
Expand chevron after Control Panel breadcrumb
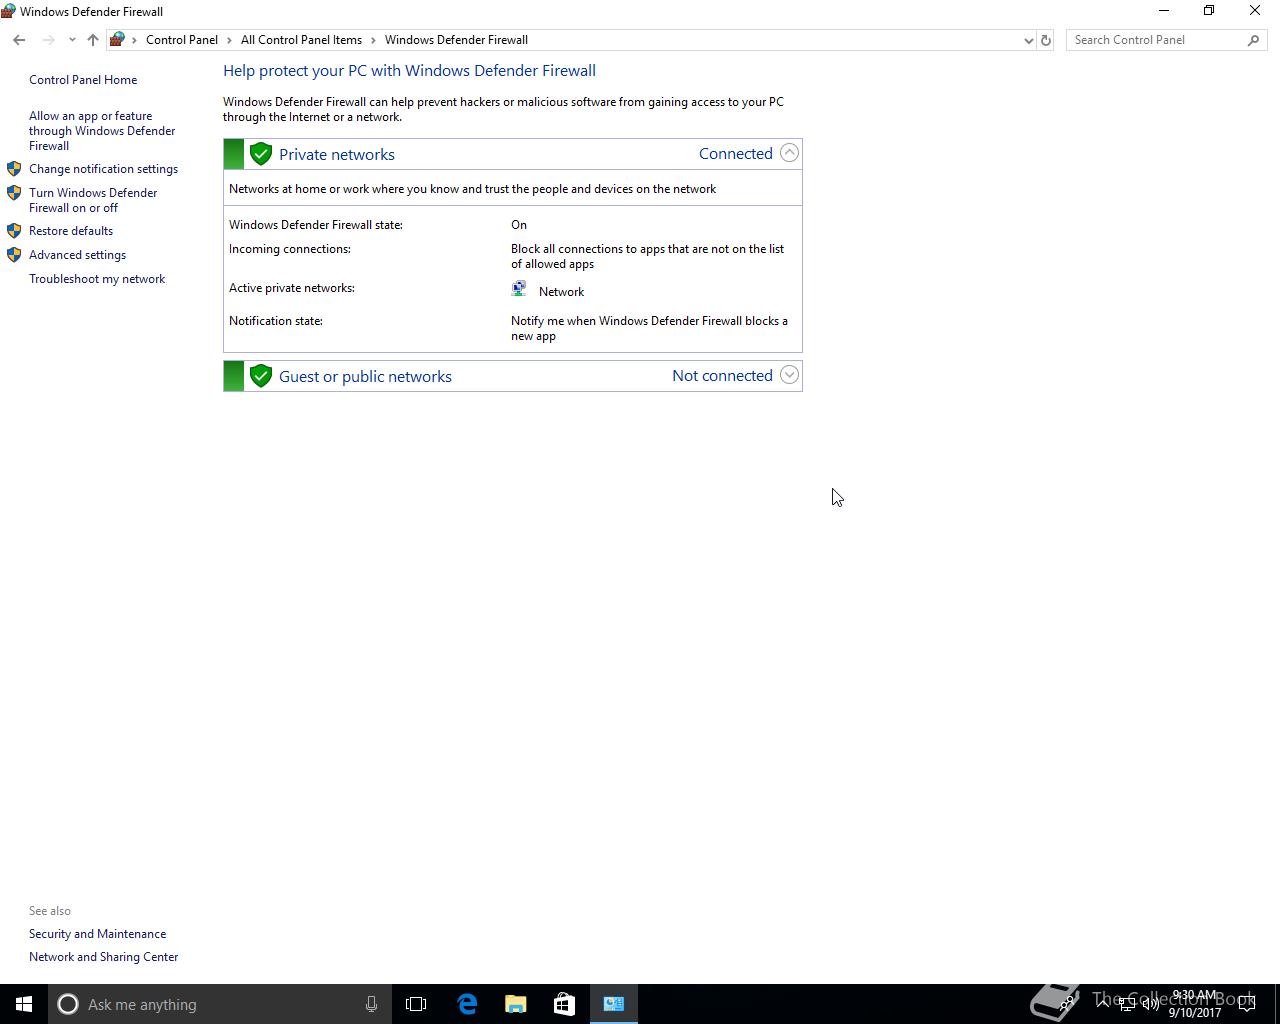(230, 40)
